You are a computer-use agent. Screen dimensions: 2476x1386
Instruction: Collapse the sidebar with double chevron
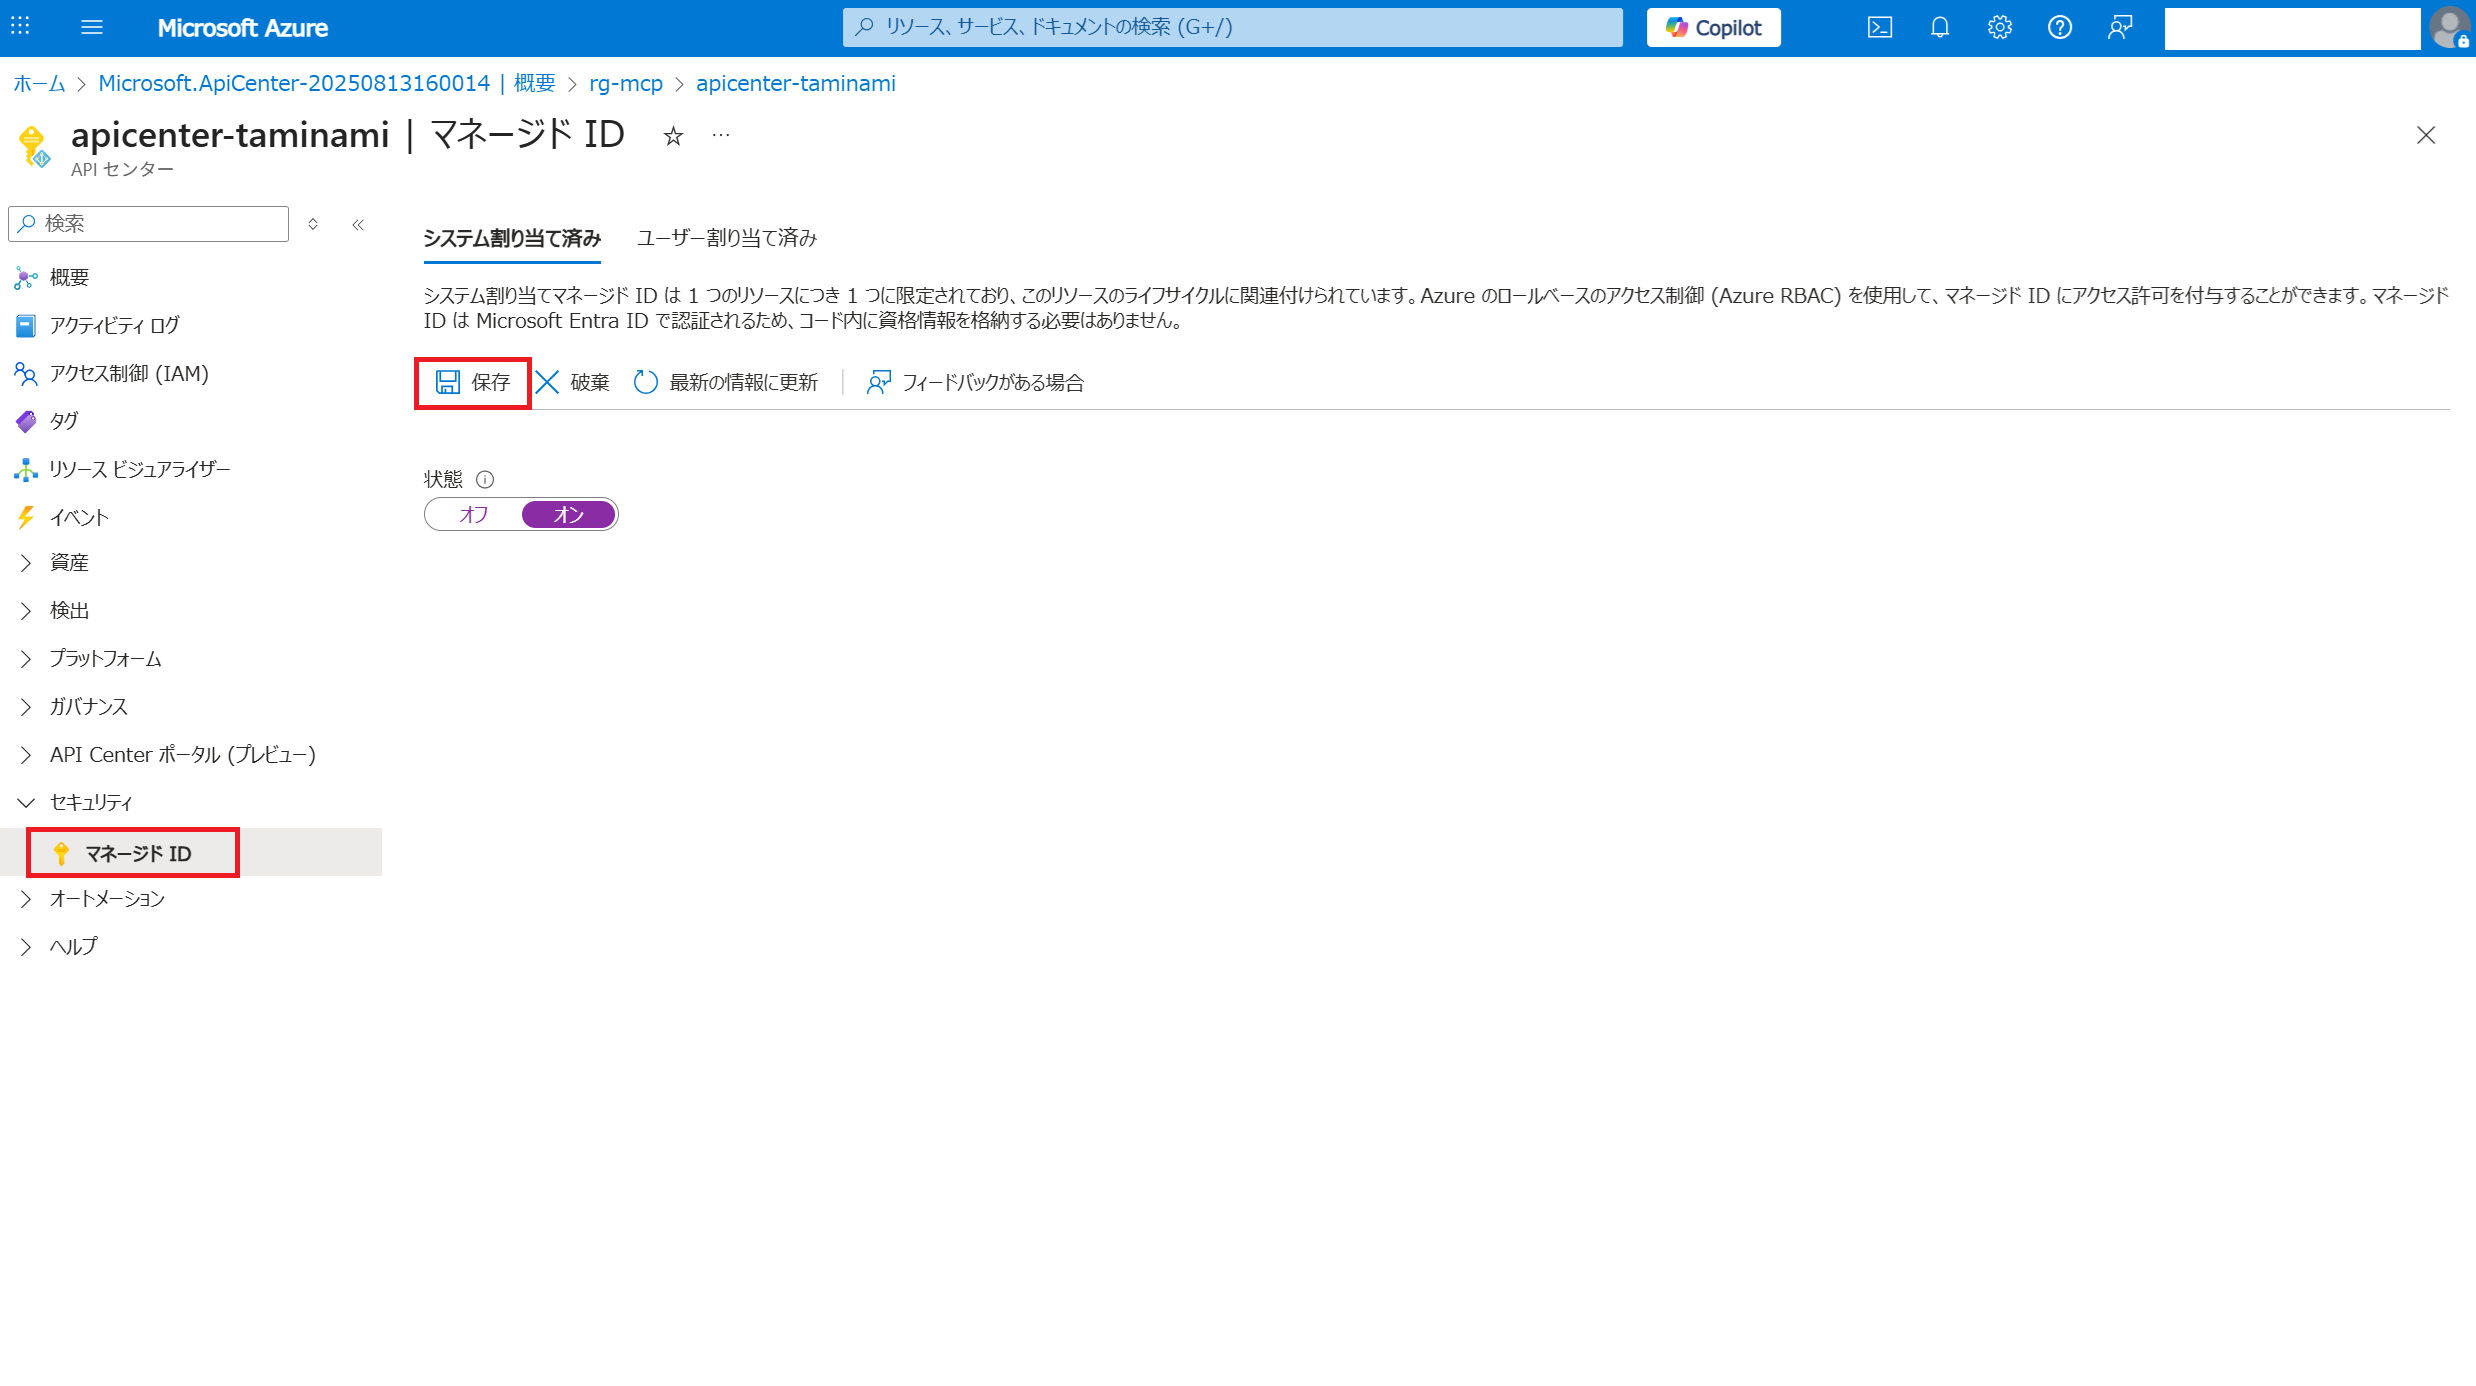(x=358, y=224)
